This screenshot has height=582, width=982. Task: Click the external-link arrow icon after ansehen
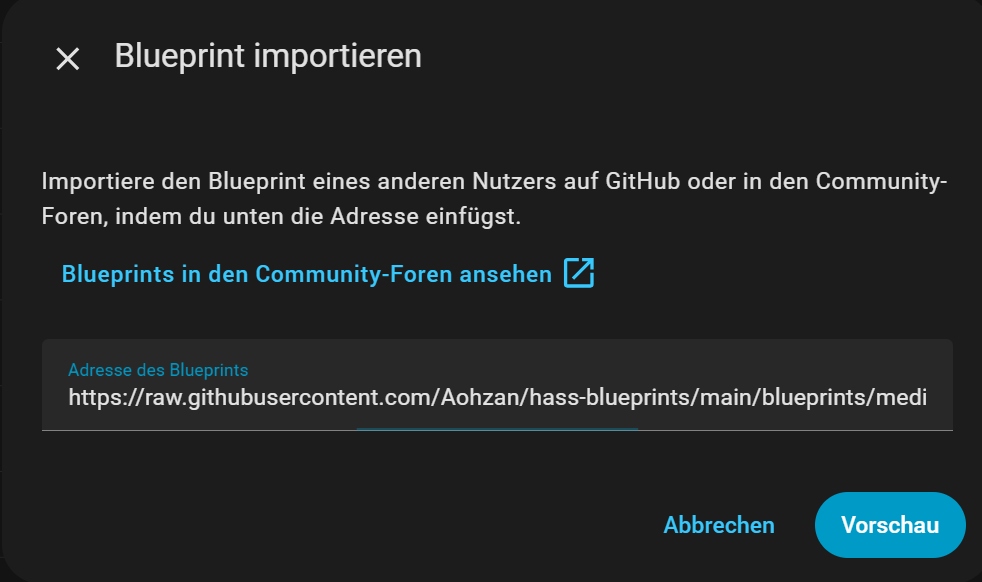tap(579, 273)
